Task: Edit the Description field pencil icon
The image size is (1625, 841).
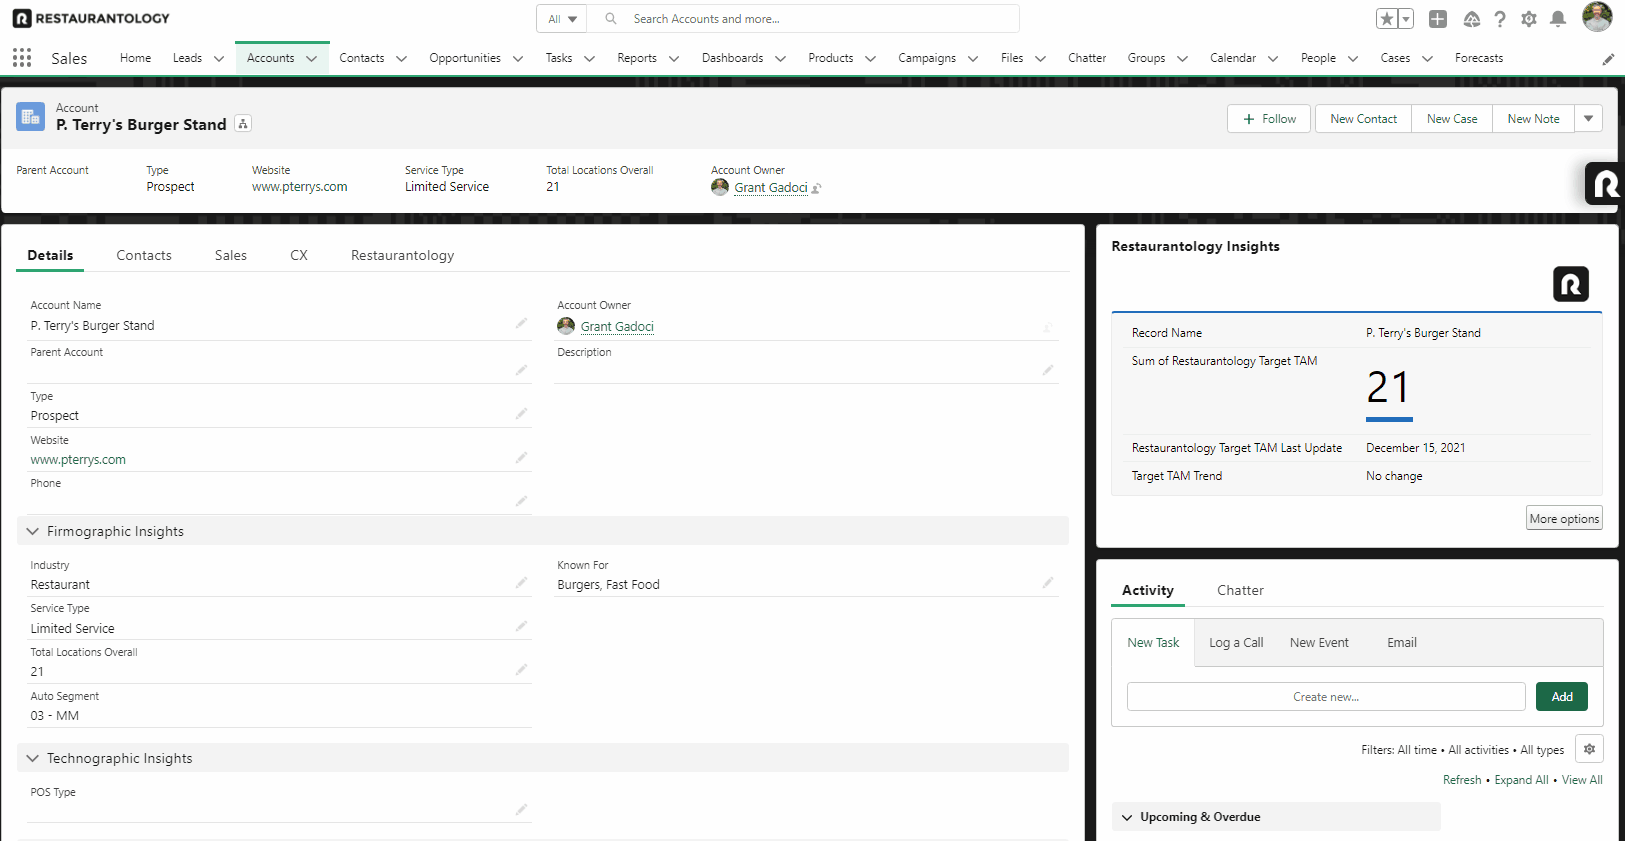Action: click(1048, 370)
